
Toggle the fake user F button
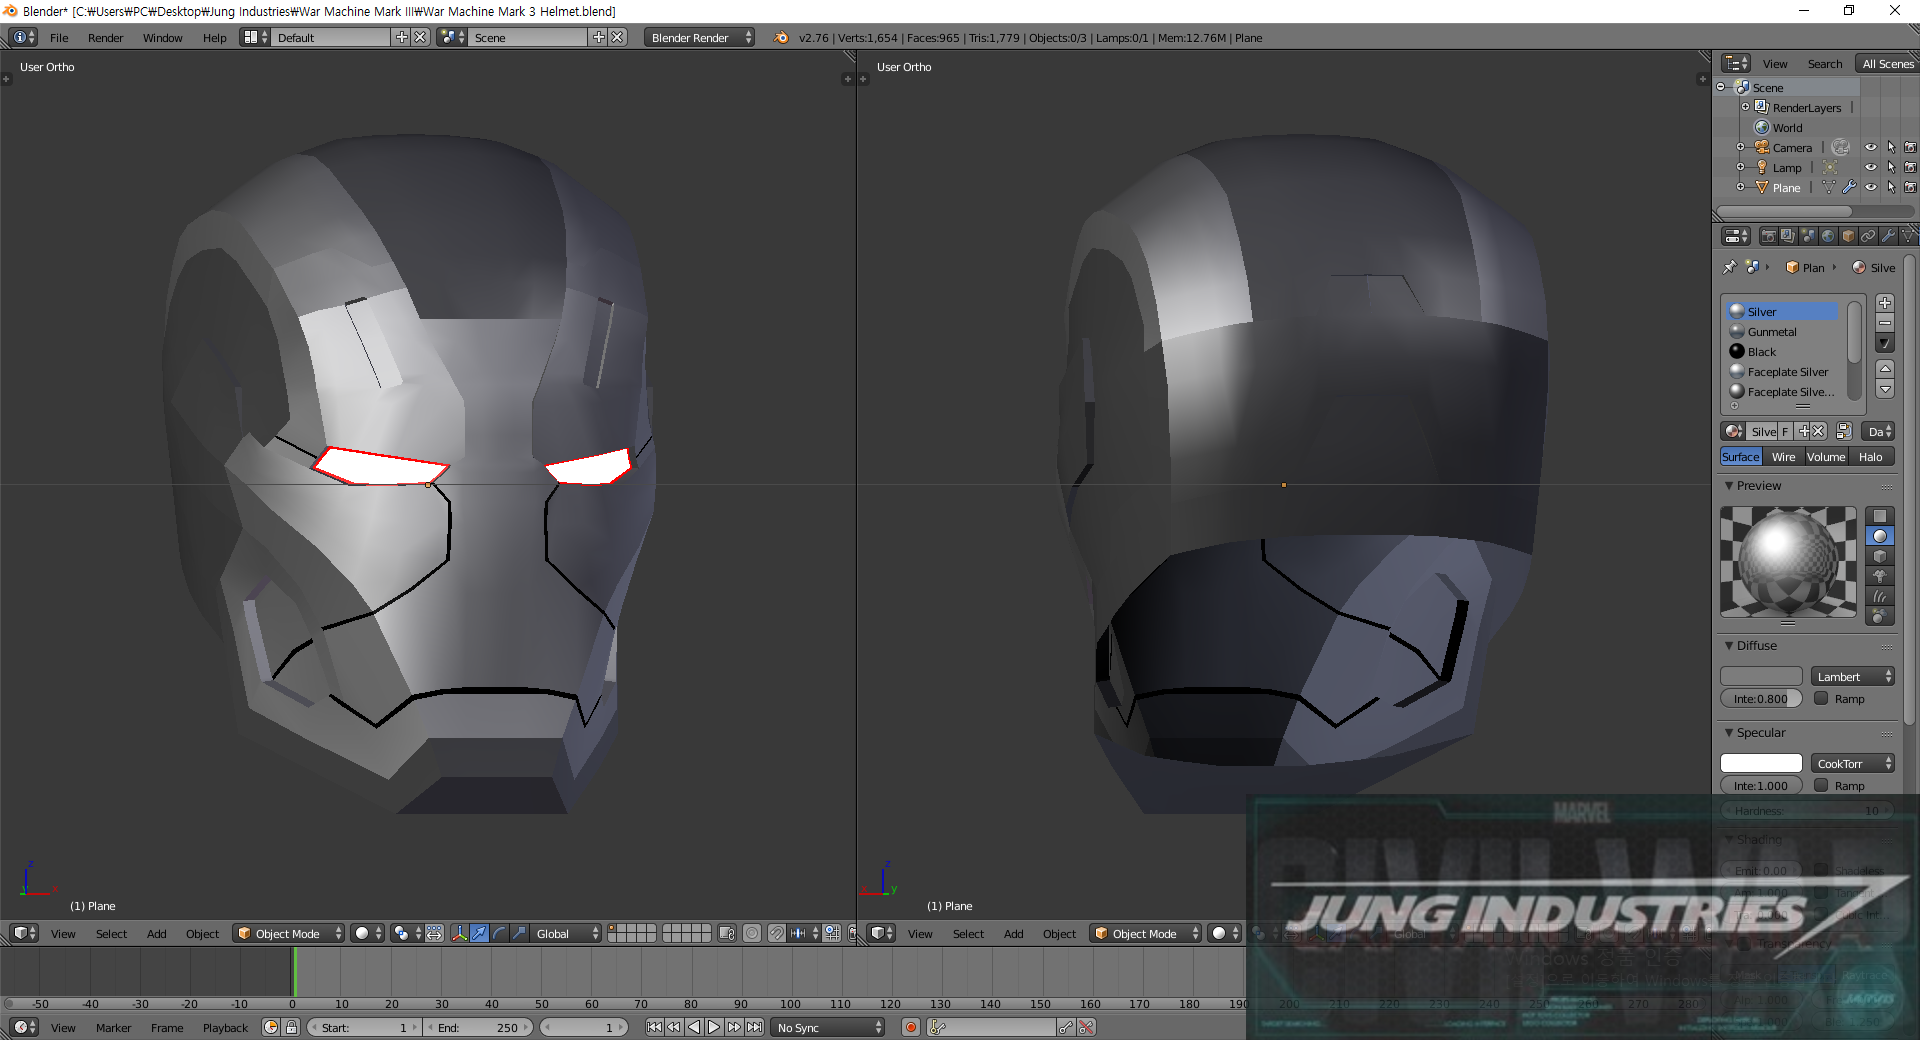coord(1785,431)
